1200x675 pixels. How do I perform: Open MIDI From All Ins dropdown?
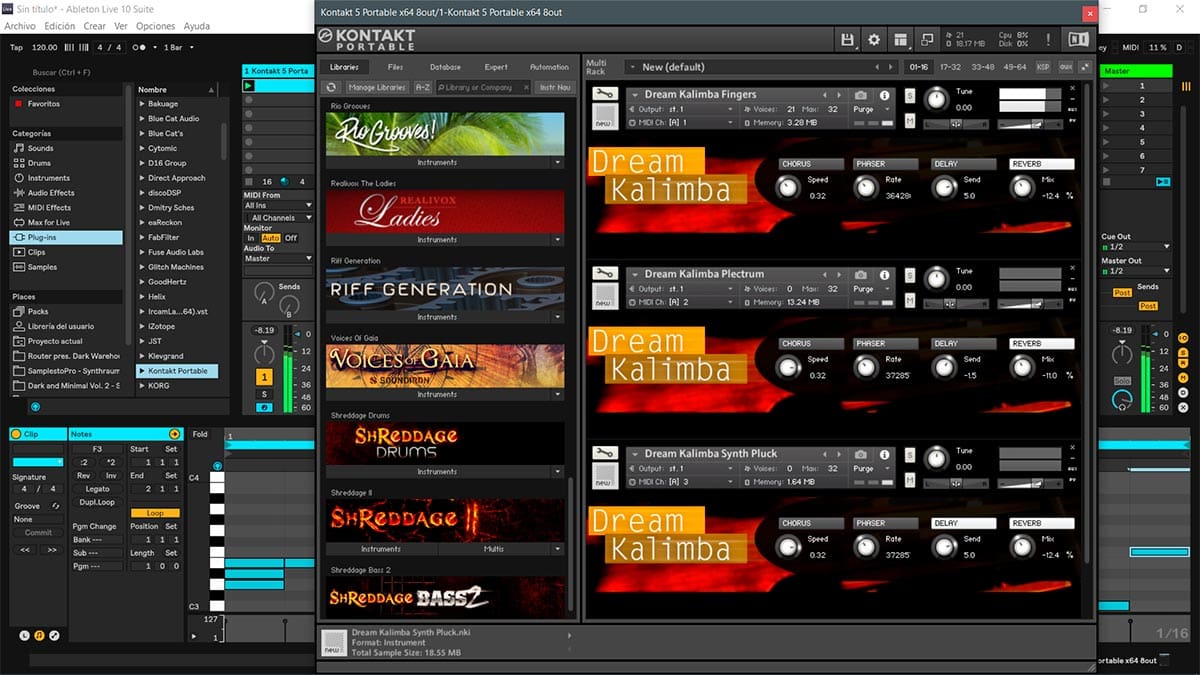278,206
